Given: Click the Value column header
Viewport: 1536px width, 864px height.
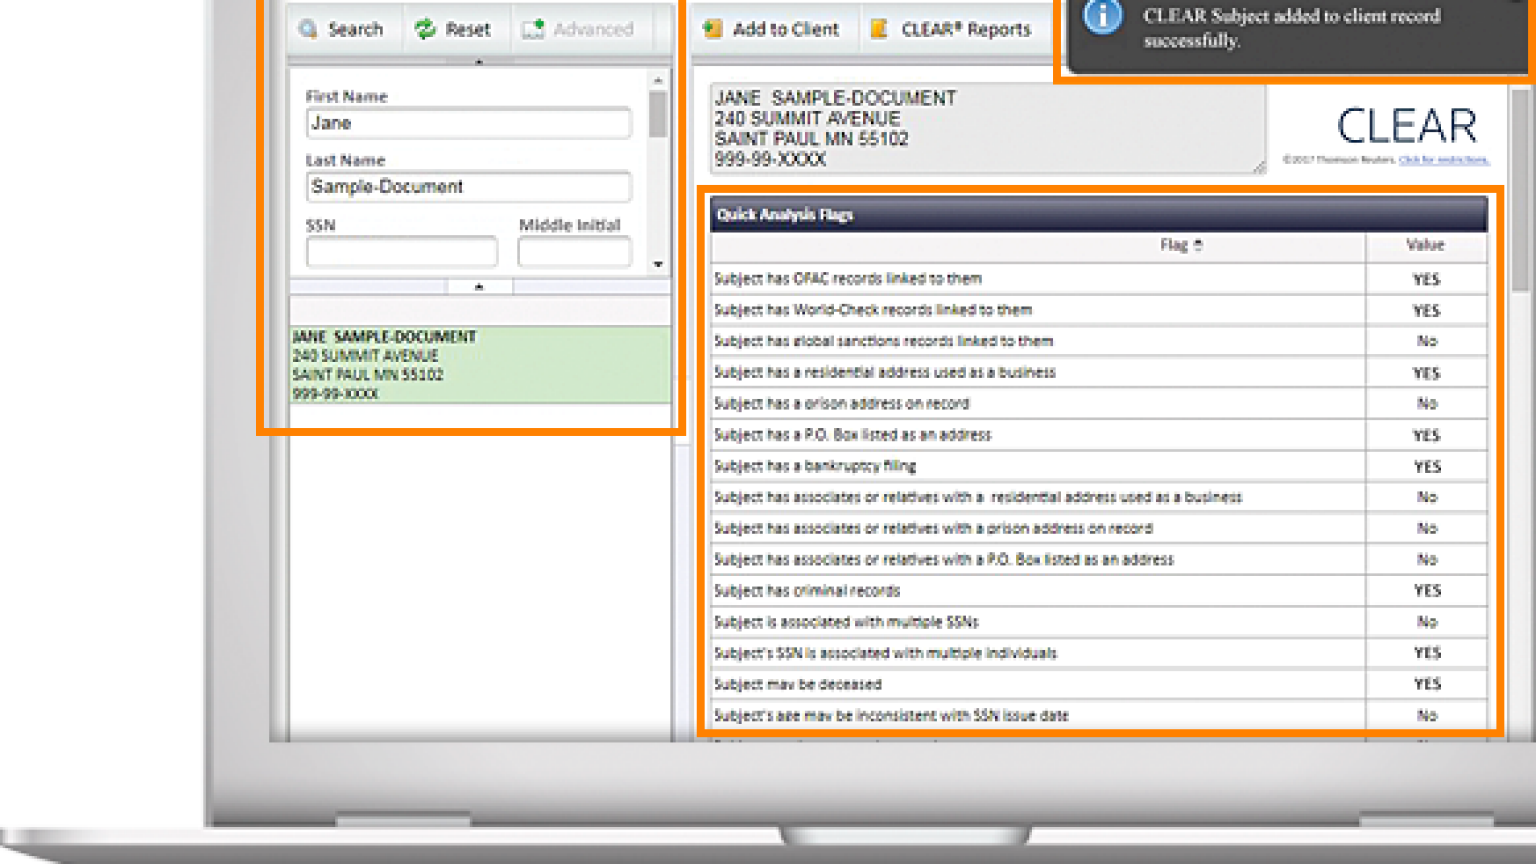Looking at the screenshot, I should pos(1425,245).
